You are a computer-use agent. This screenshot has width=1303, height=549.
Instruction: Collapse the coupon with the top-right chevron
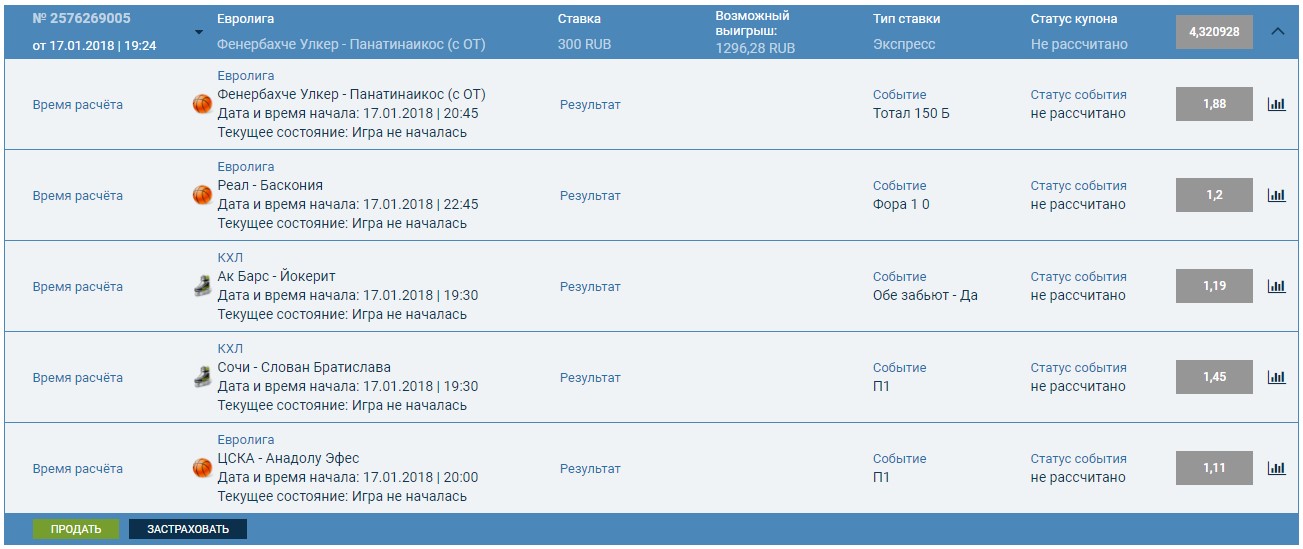click(1277, 31)
